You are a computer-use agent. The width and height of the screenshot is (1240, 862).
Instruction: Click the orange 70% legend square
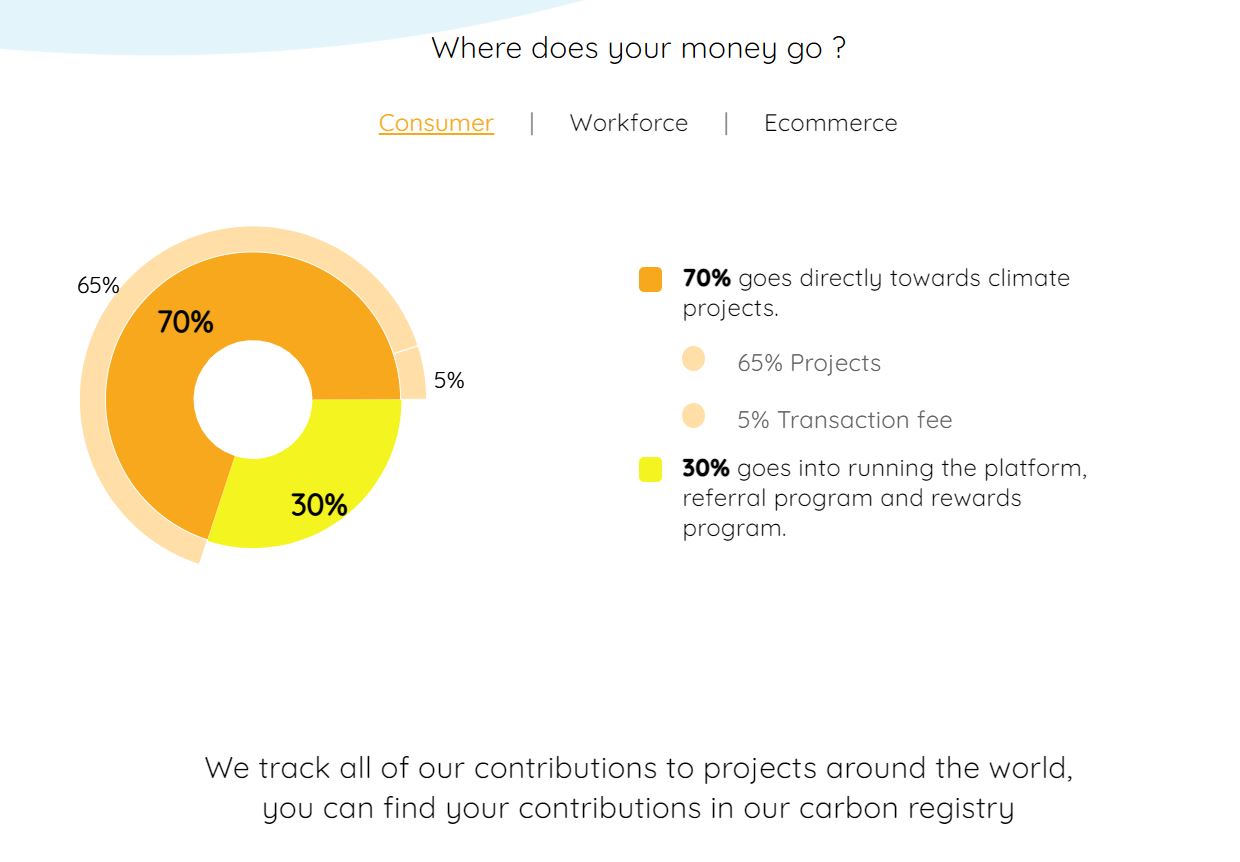point(650,279)
